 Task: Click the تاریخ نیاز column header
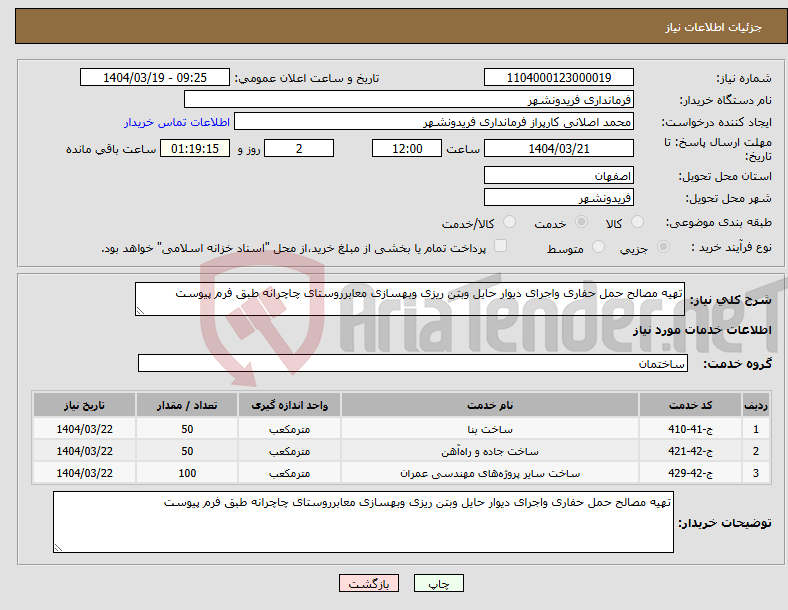[84, 405]
